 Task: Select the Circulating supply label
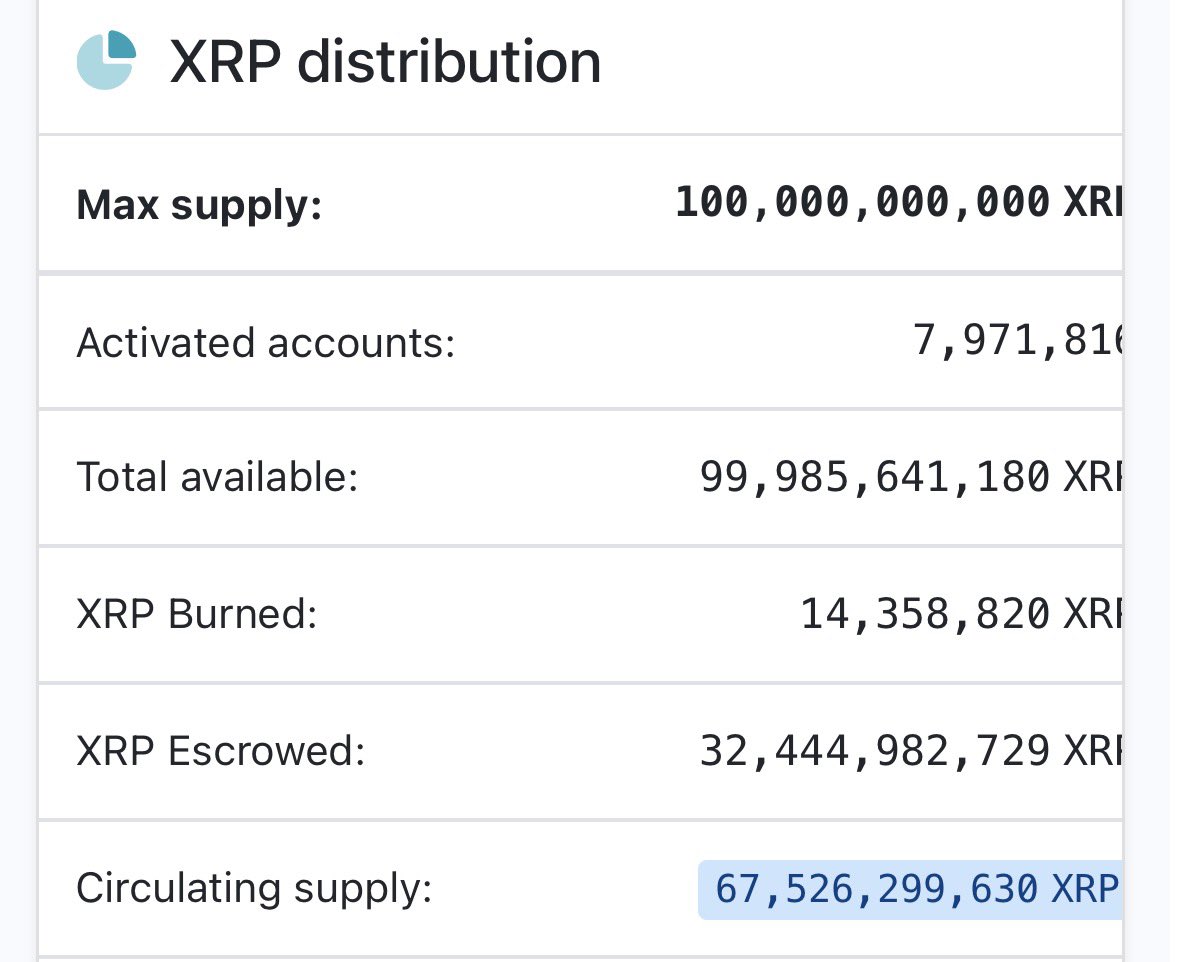tap(254, 888)
